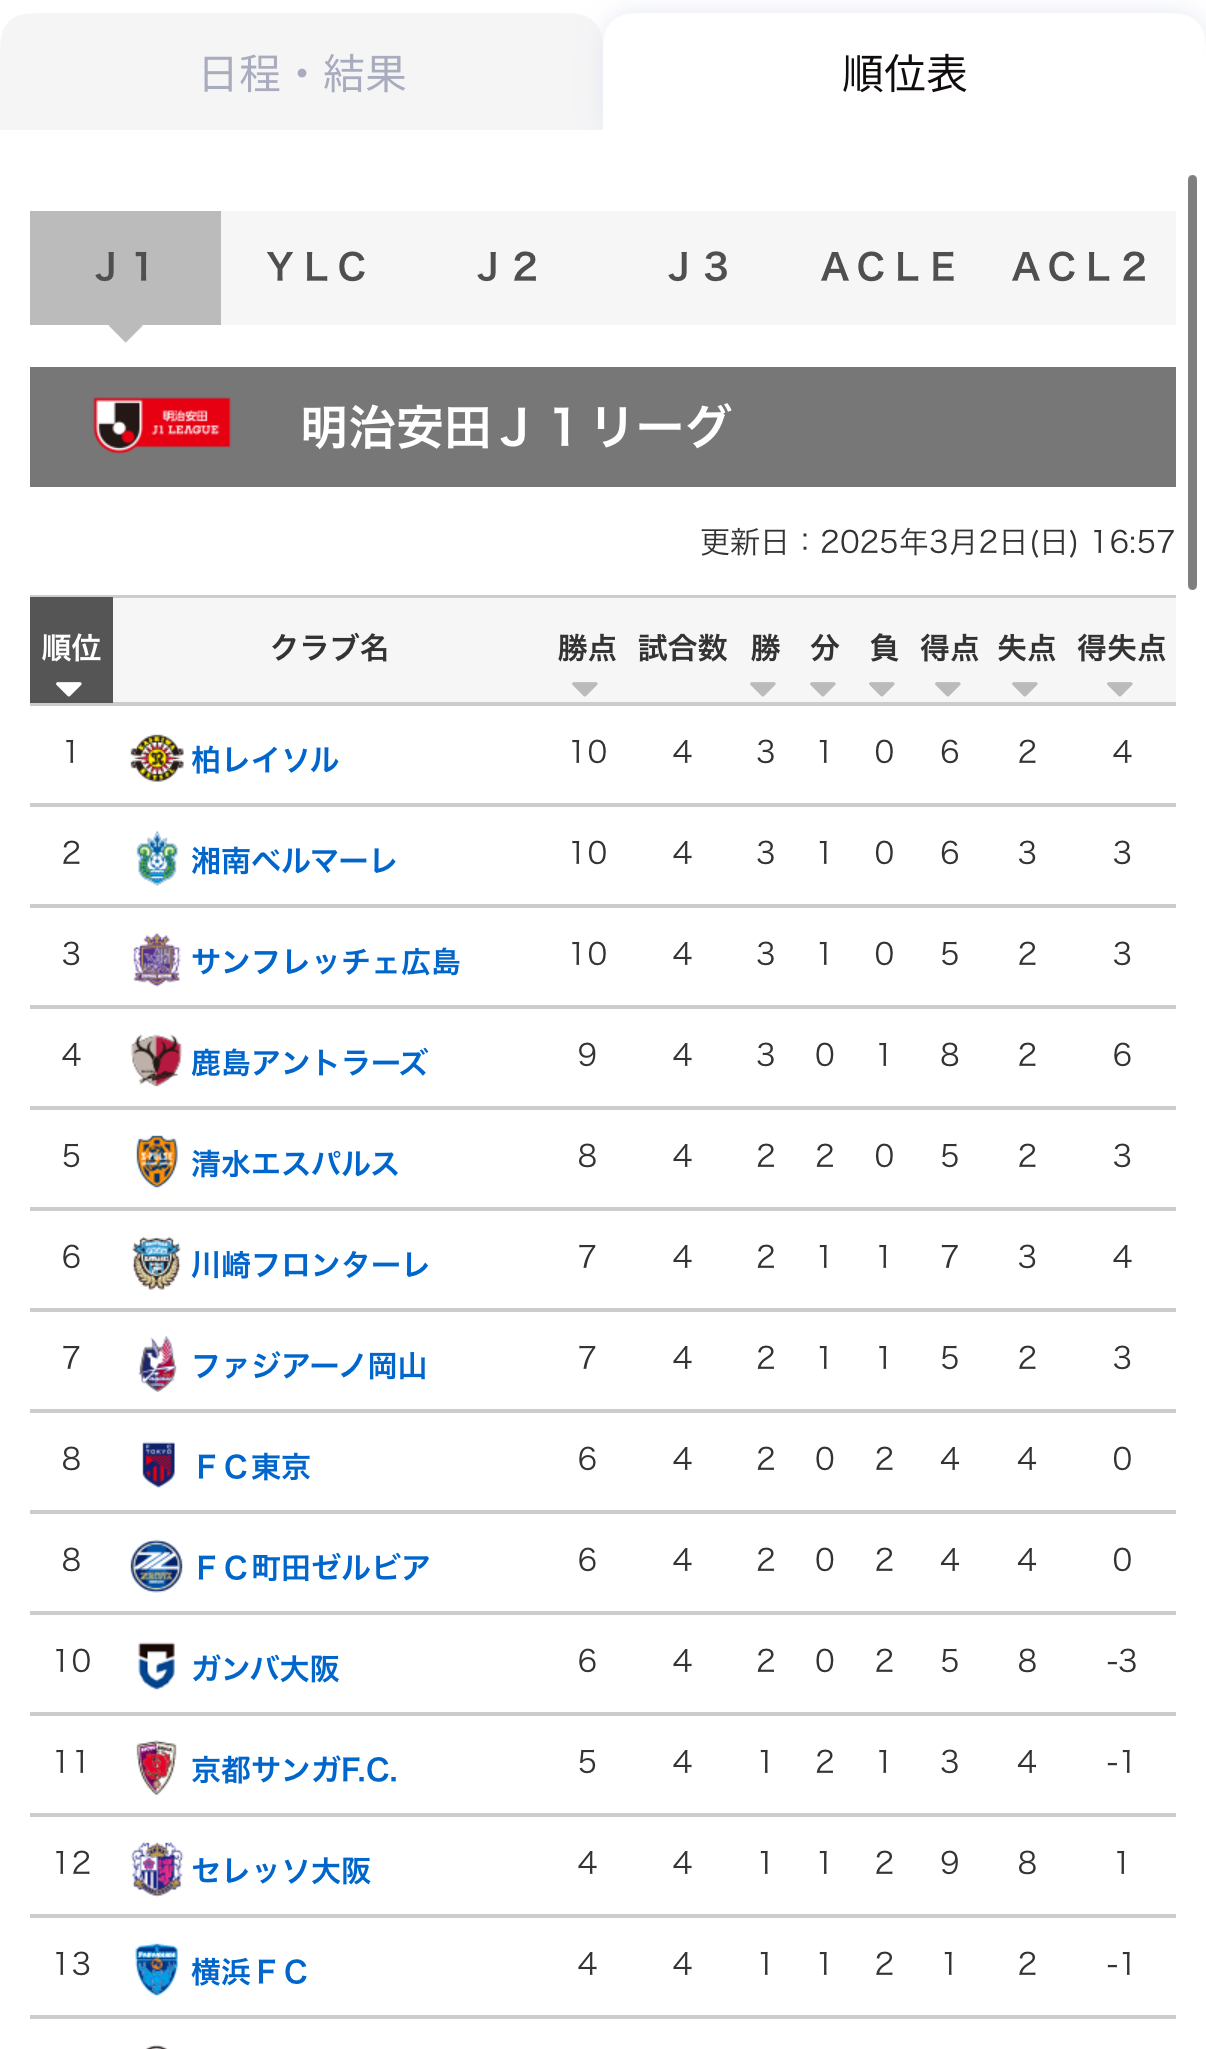Click the Kashiwa Reysol club emblem
This screenshot has width=1206, height=2049.
157,757
